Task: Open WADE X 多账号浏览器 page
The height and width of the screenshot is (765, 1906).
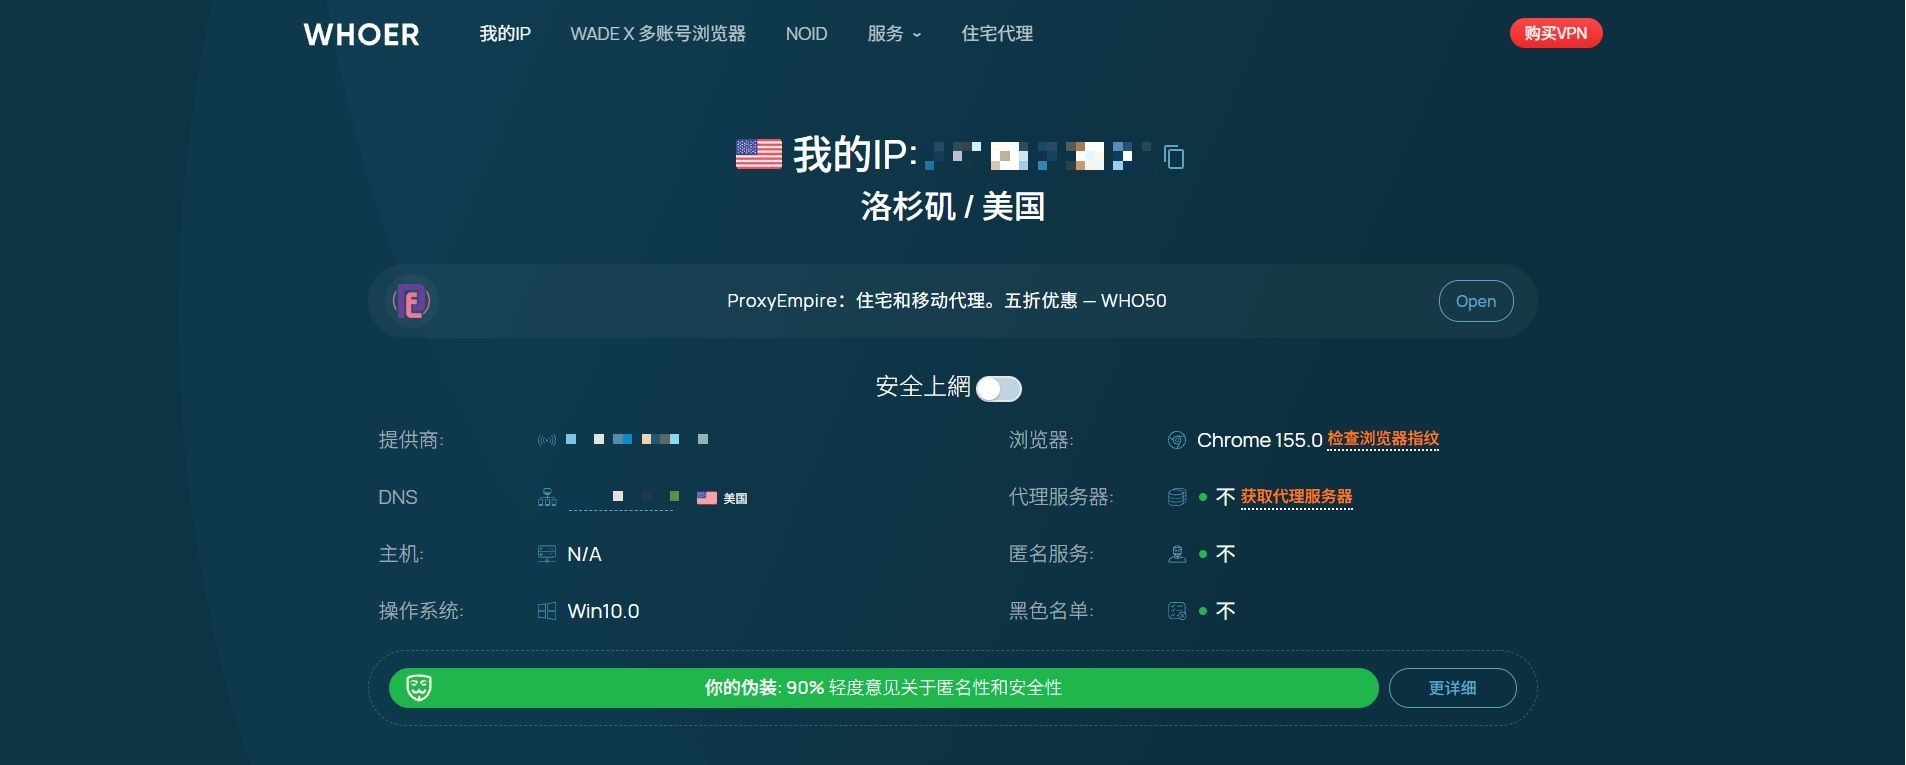Action: (x=658, y=34)
